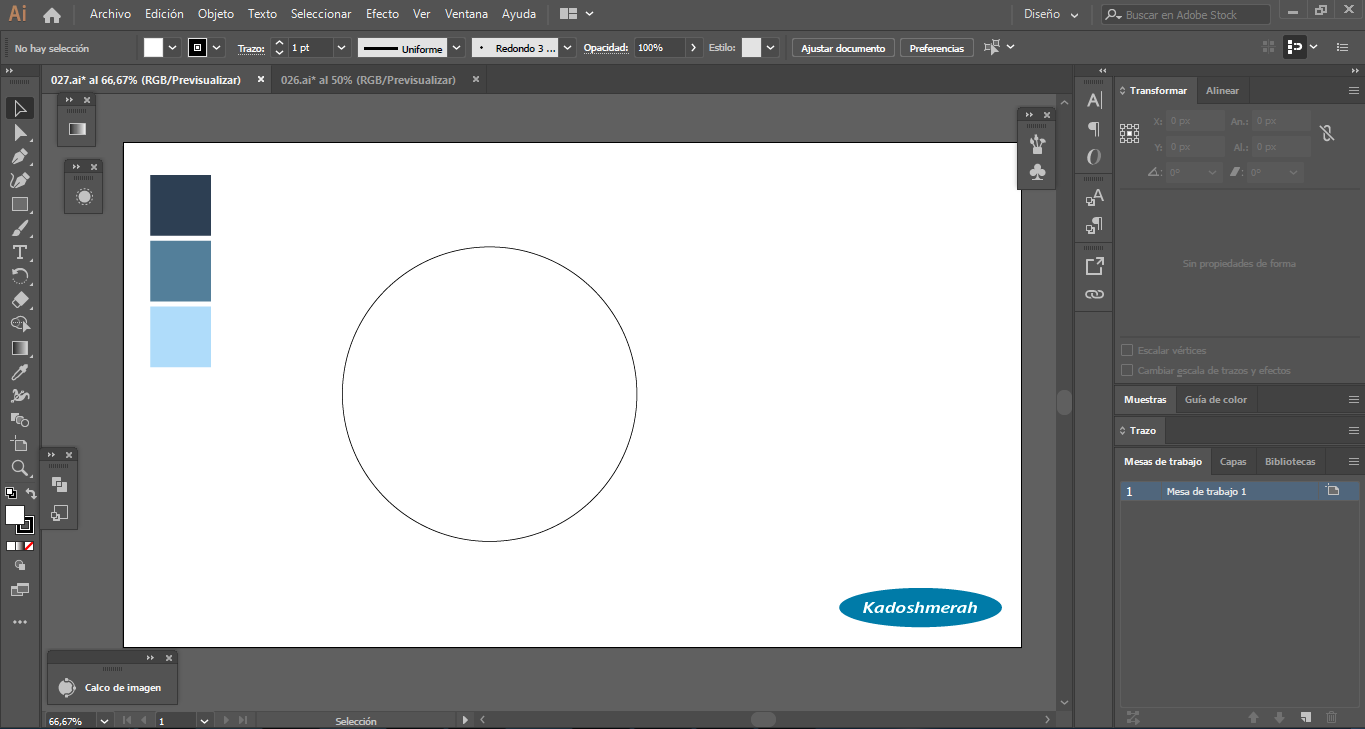Screen dimensions: 1365x729
Task: Swap fill and stroke colors arrow
Action: point(31,494)
